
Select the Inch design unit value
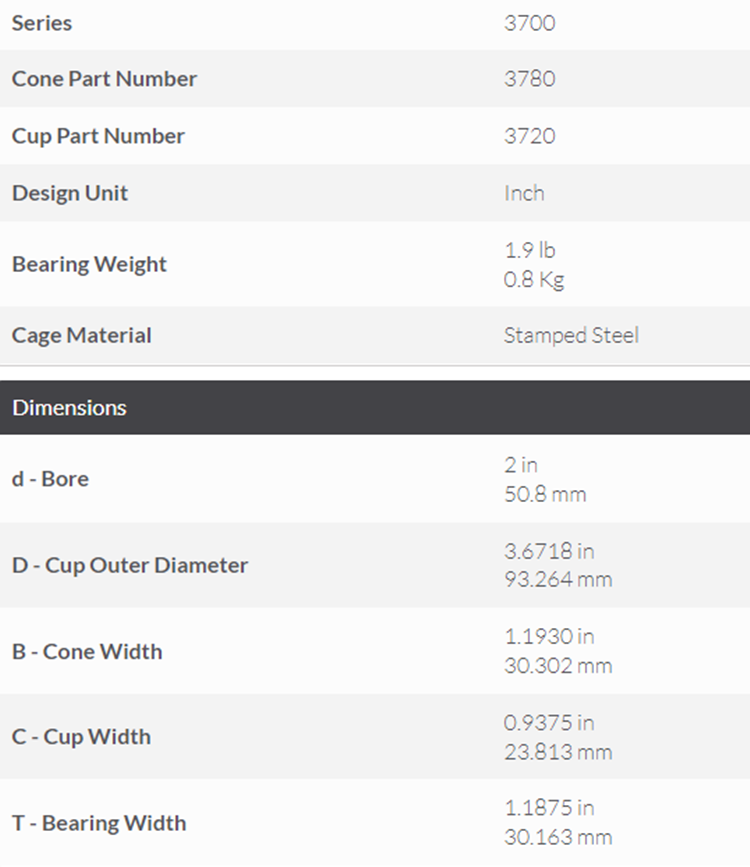(524, 193)
